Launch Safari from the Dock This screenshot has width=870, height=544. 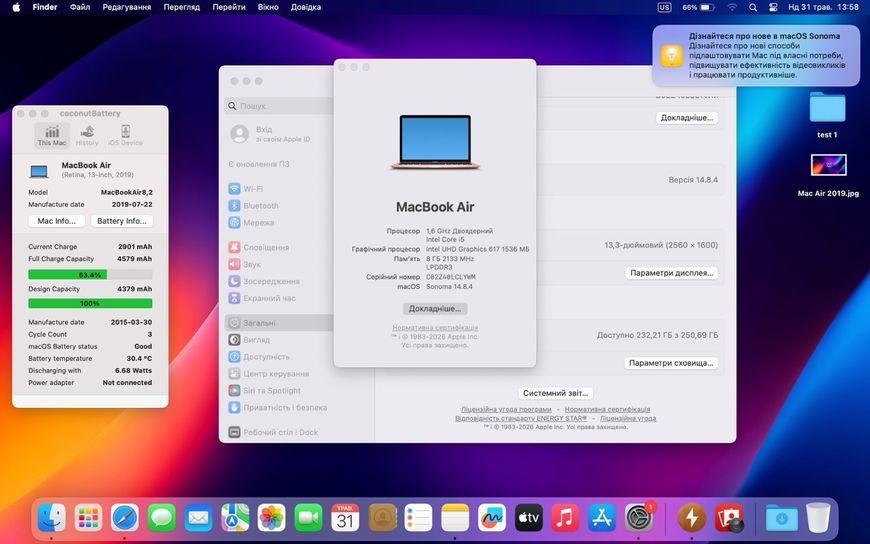click(125, 518)
